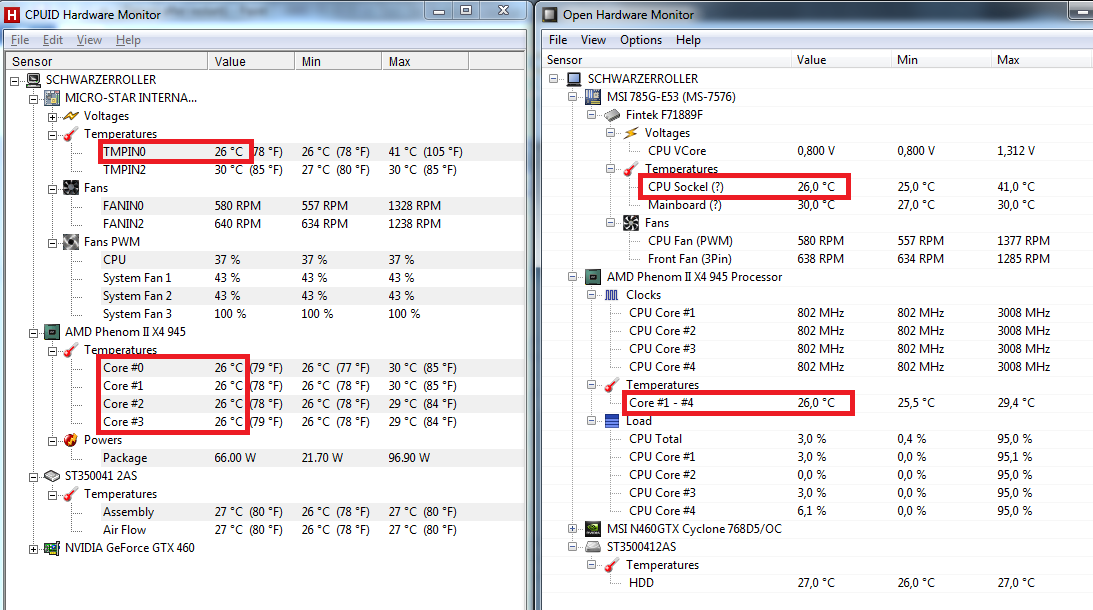Click the Open Hardware Monitor title bar icon
Image resolution: width=1093 pixels, height=610 pixels.
(550, 15)
